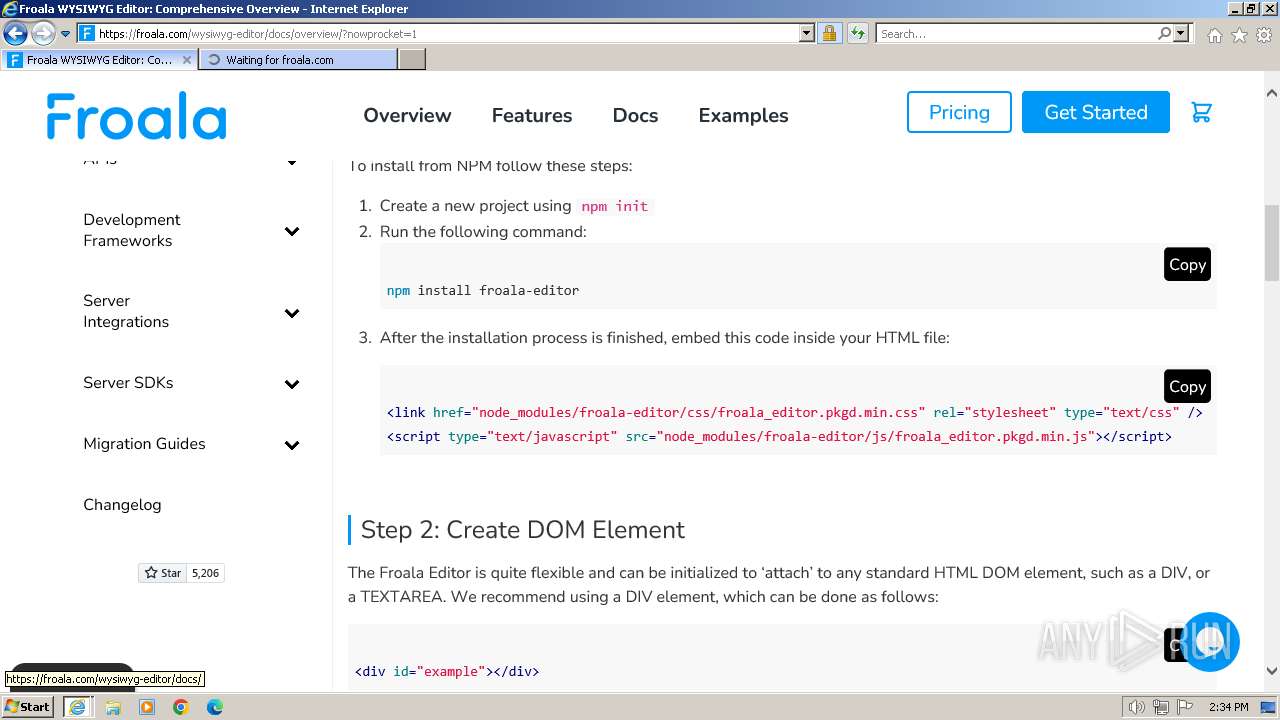The height and width of the screenshot is (720, 1280).
Task: Click the scrollbar up arrow
Action: pyautogui.click(x=1272, y=93)
